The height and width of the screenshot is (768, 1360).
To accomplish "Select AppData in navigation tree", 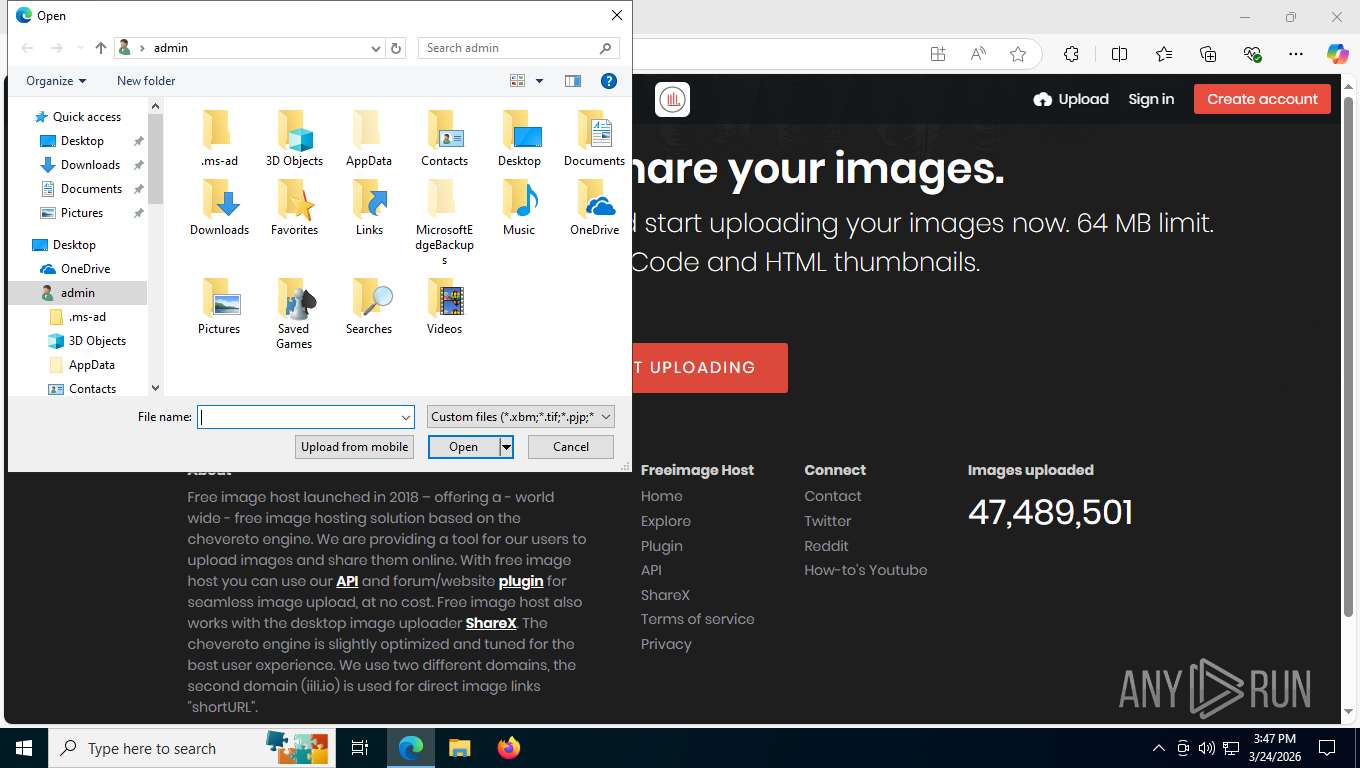I will 91,365.
